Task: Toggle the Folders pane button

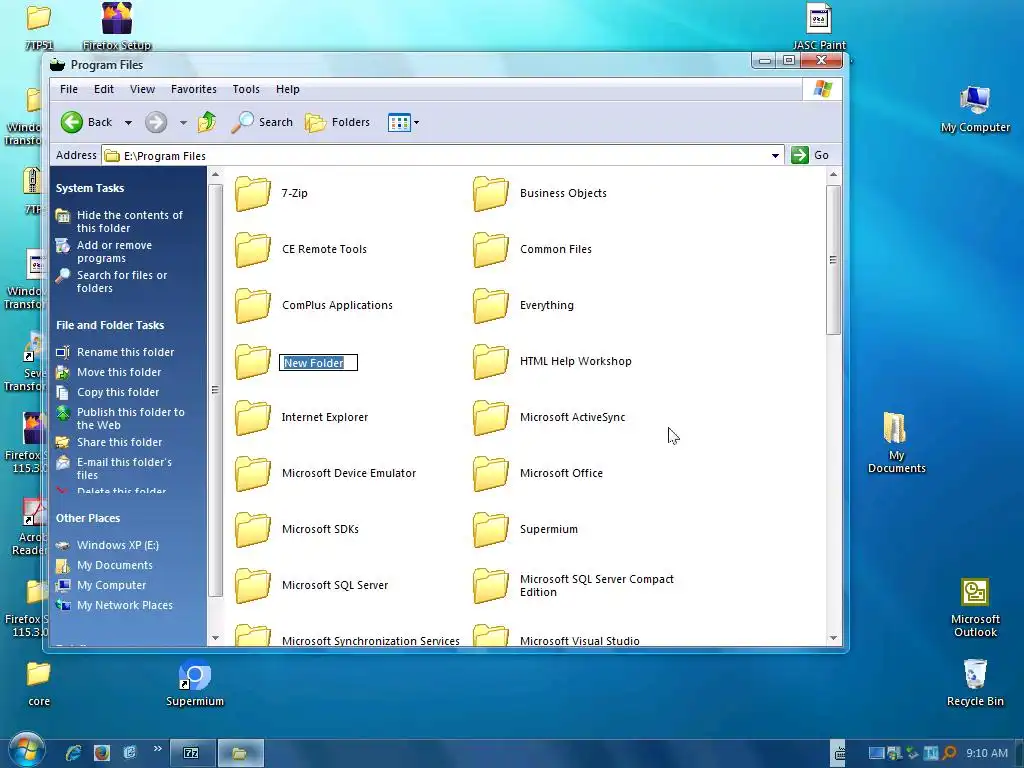Action: (x=338, y=122)
